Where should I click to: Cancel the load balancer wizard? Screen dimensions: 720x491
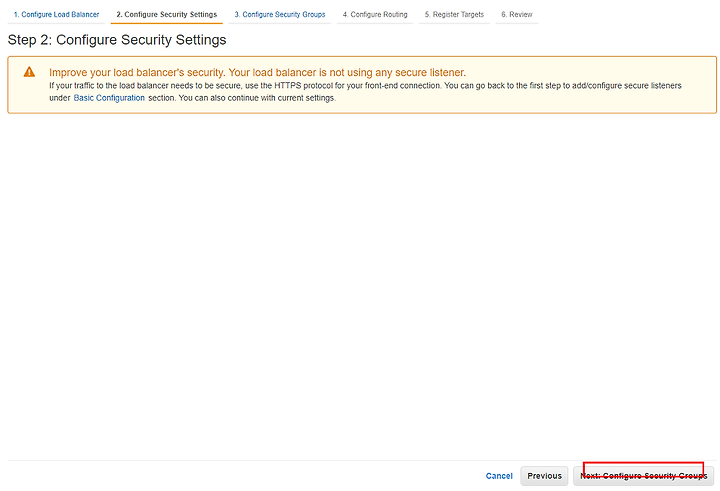(x=499, y=476)
